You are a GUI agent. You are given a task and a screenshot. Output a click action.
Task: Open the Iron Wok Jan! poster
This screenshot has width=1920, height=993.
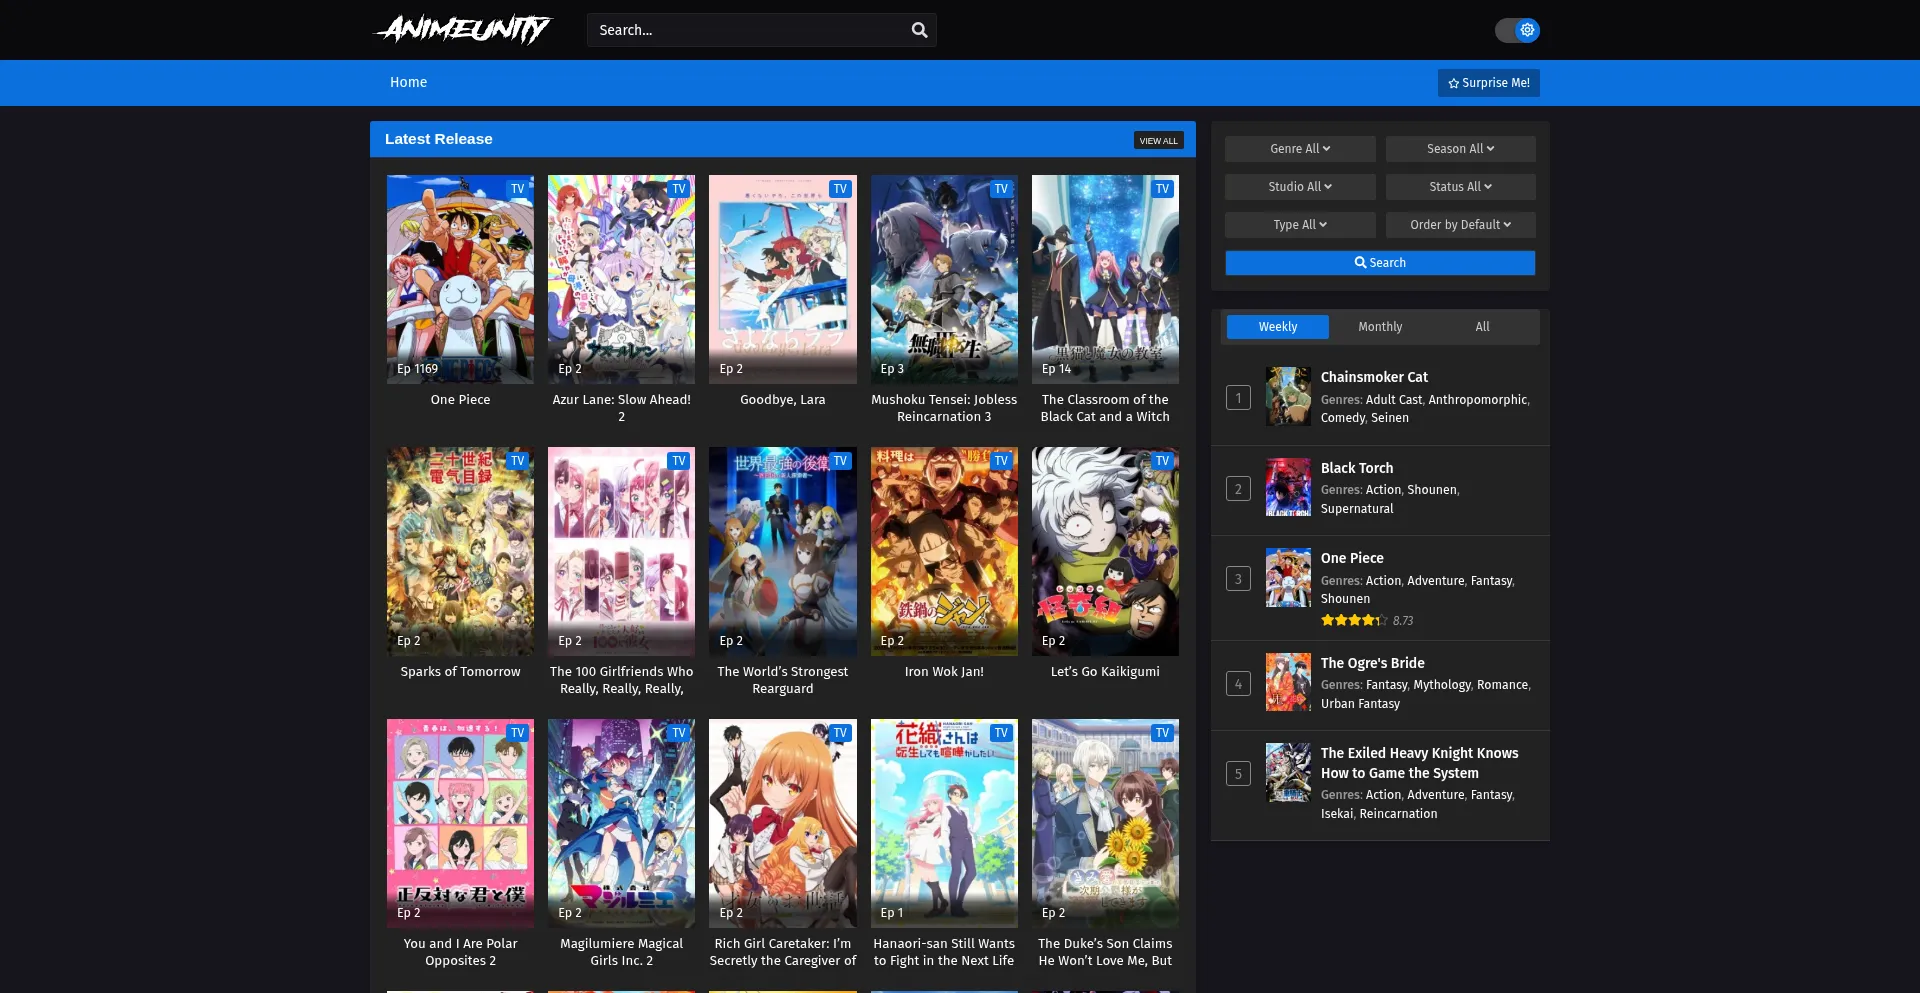pyautogui.click(x=944, y=551)
